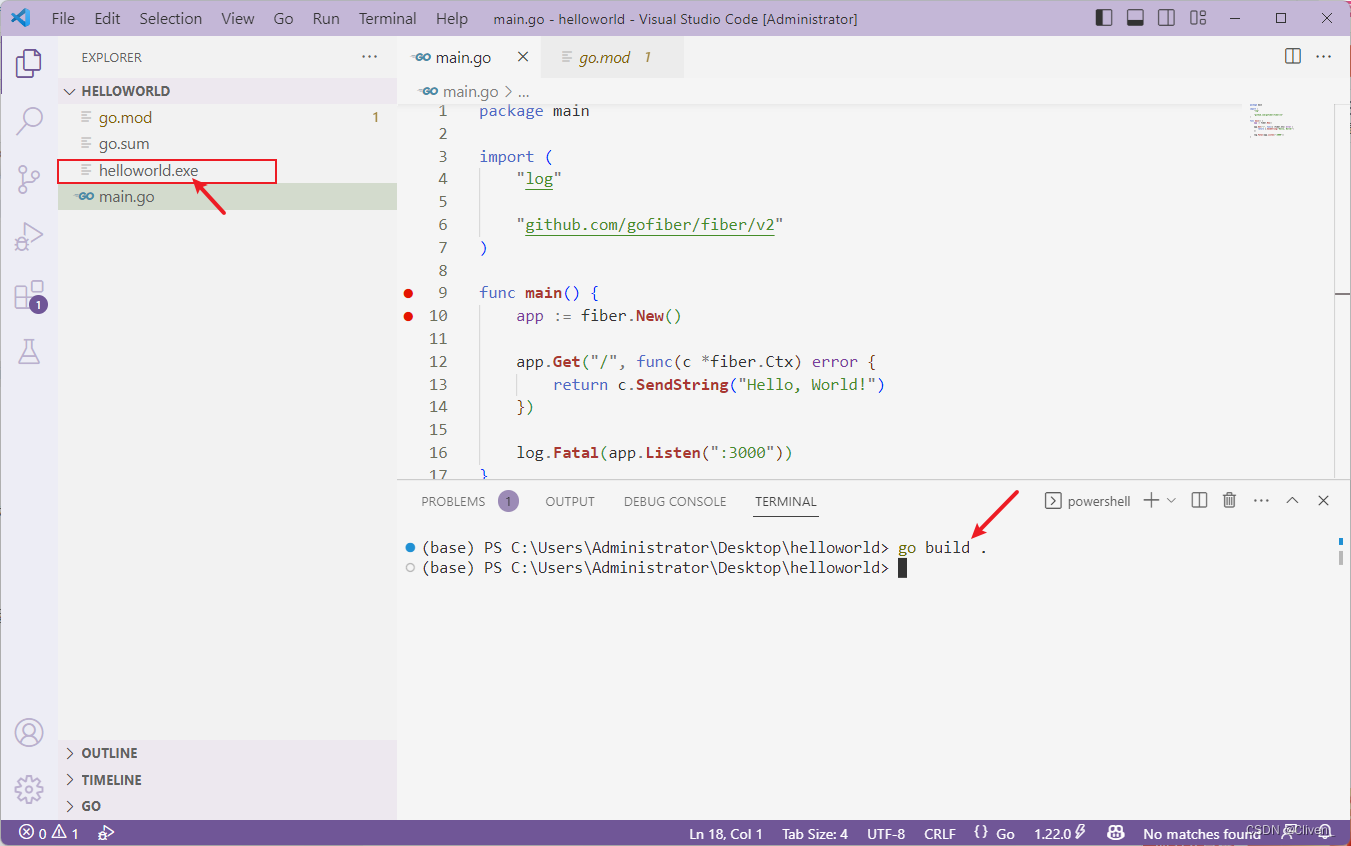Viewport: 1351px width, 846px height.
Task: Click Ln 18, Col 1 in status bar
Action: tap(726, 834)
